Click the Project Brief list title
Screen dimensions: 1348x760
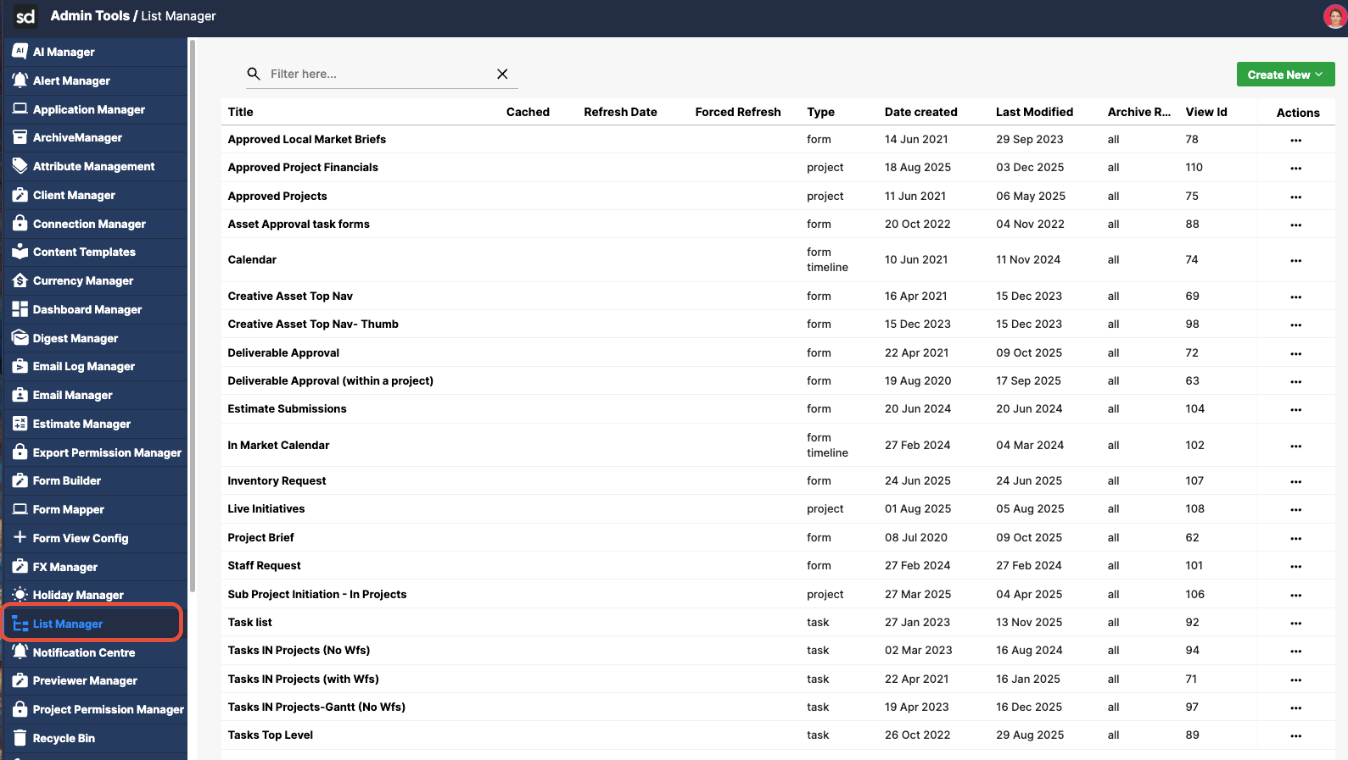(260, 537)
